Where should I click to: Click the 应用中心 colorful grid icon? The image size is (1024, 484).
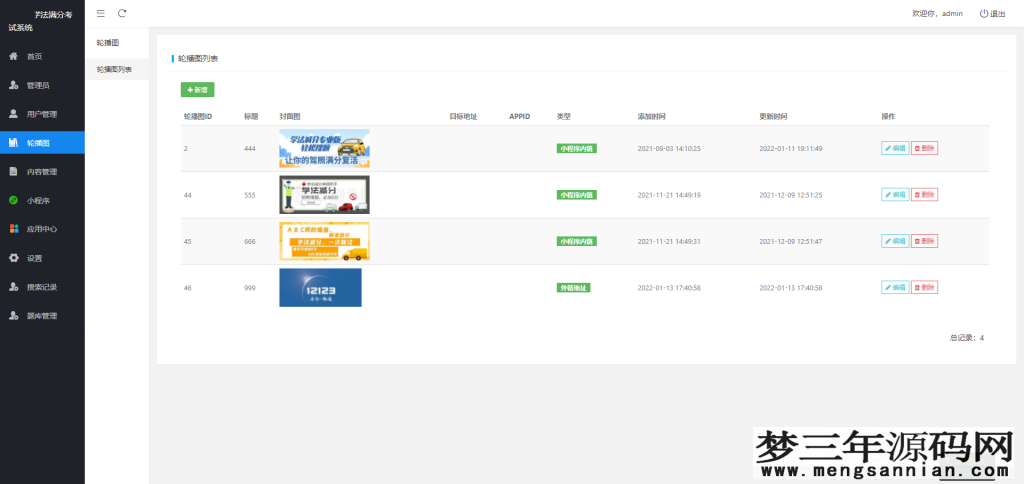(x=13, y=229)
